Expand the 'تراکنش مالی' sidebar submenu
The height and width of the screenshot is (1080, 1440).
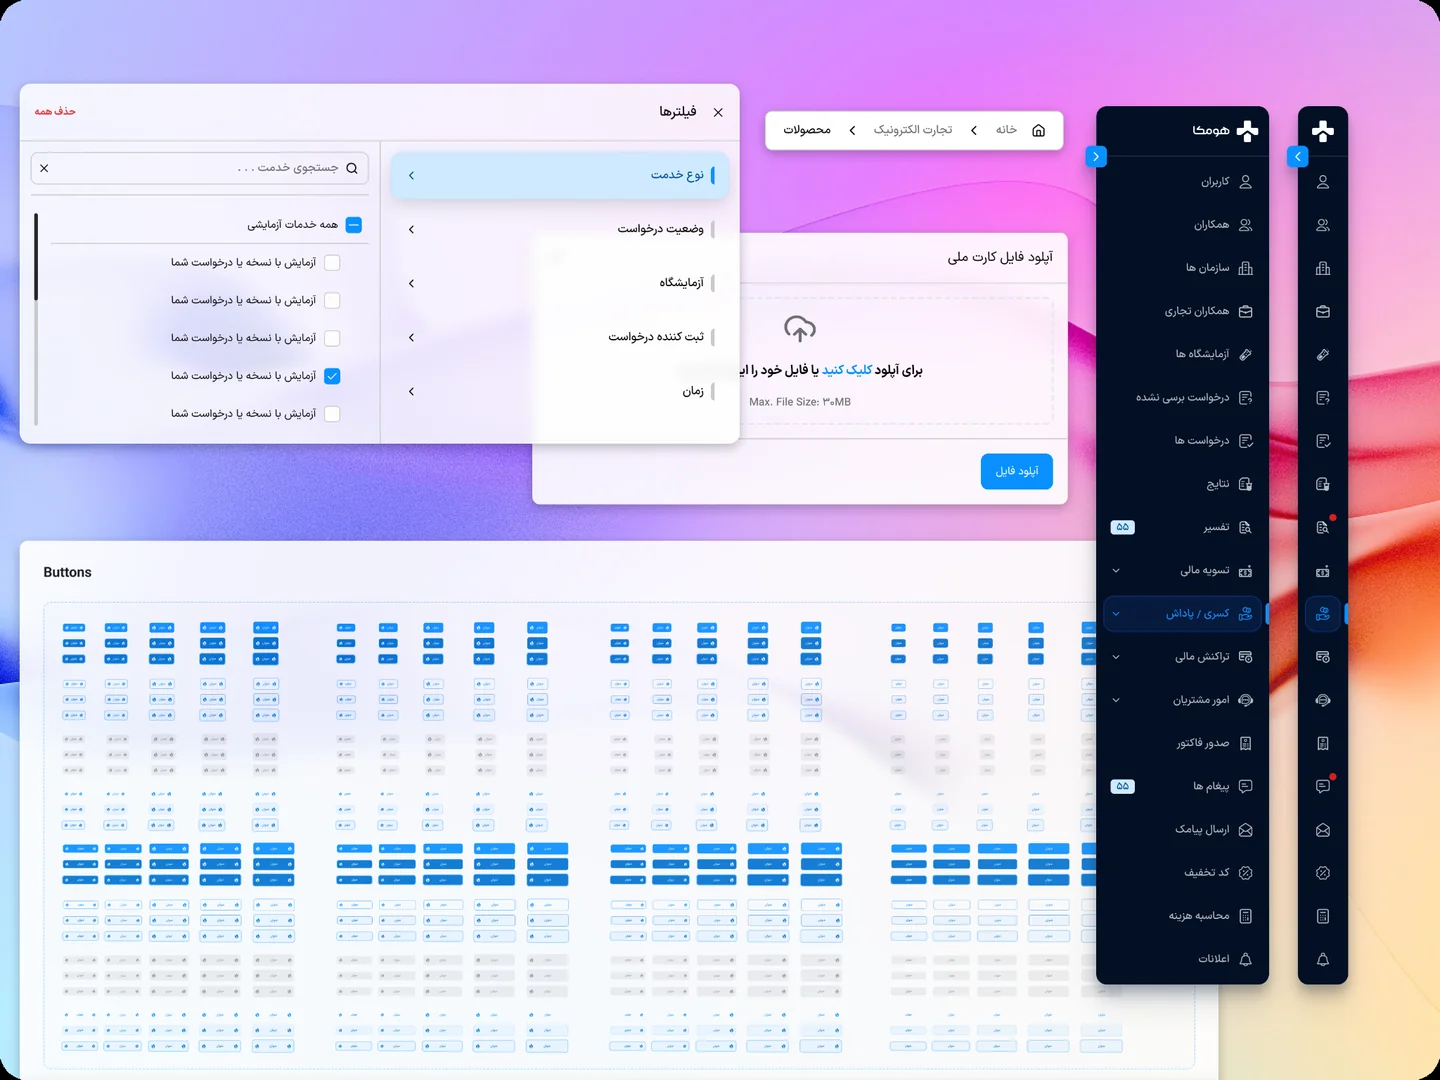pos(1116,657)
